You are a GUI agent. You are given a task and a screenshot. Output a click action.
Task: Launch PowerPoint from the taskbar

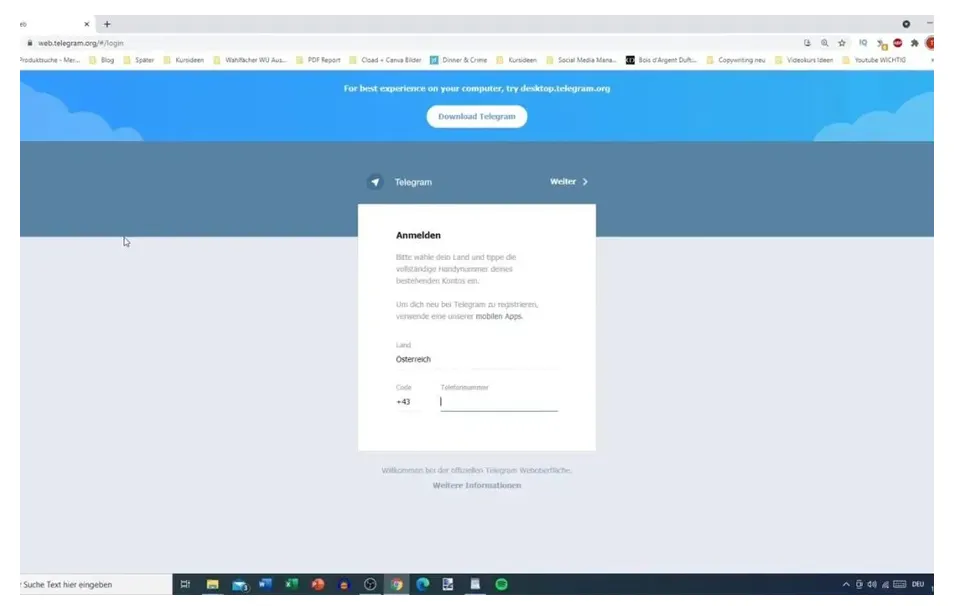tap(318, 585)
